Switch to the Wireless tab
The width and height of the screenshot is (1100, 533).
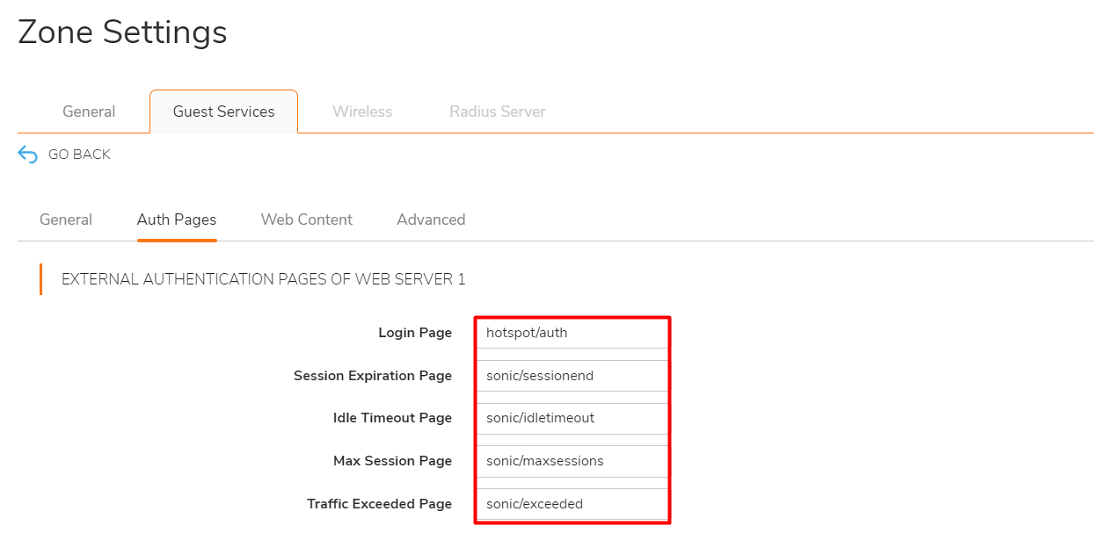coord(362,112)
